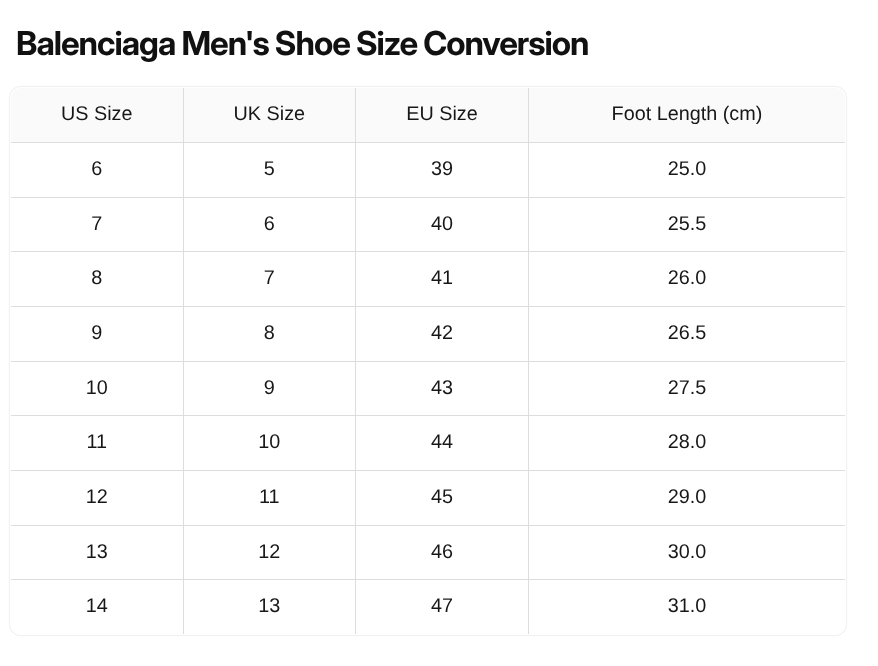This screenshot has width=878, height=666.
Task: Select EU size 44 cell
Action: [442, 442]
